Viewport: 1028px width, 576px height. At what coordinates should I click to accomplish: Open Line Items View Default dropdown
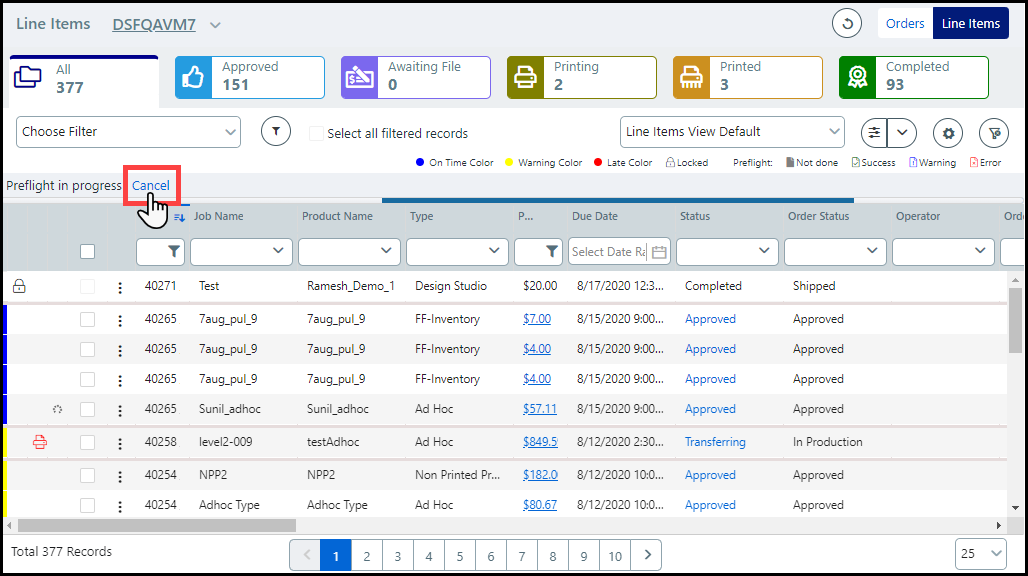click(x=732, y=131)
